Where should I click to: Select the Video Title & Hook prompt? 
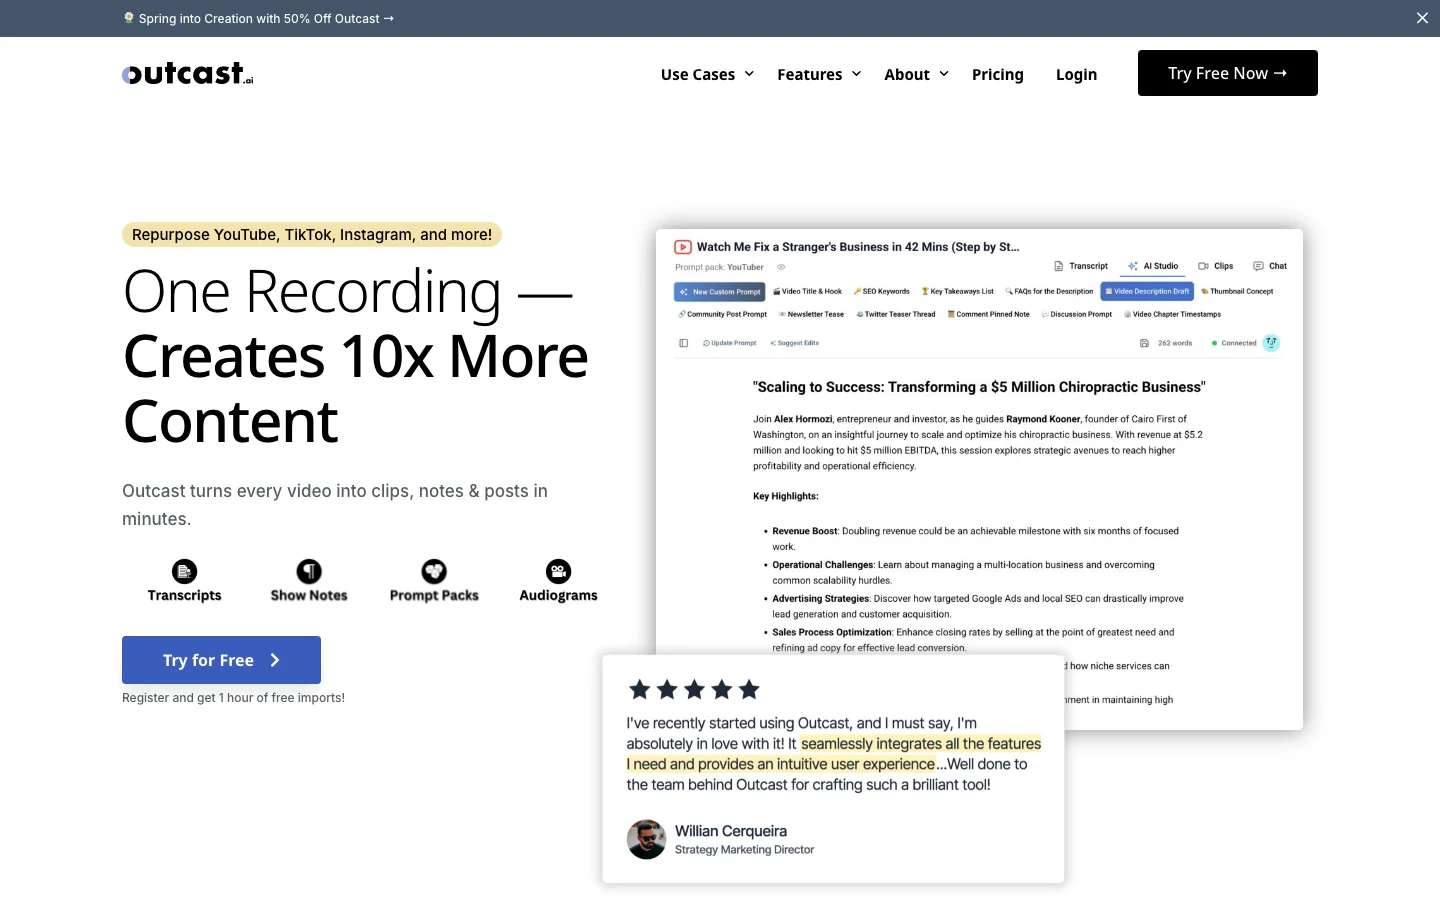tap(808, 292)
